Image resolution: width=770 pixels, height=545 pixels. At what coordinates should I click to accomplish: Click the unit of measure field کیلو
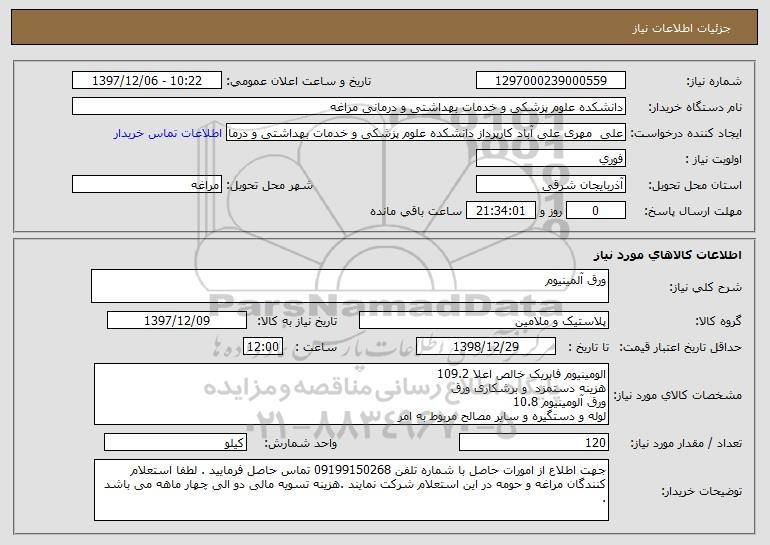pyautogui.click(x=175, y=442)
